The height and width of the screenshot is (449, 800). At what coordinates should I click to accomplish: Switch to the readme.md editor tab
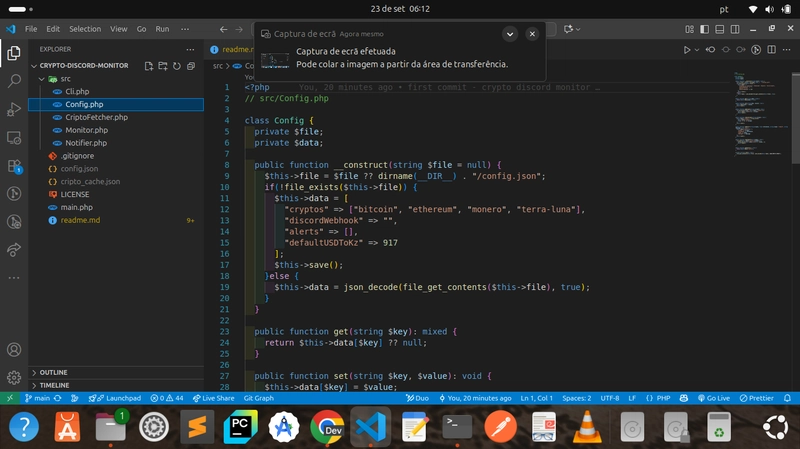(232, 49)
